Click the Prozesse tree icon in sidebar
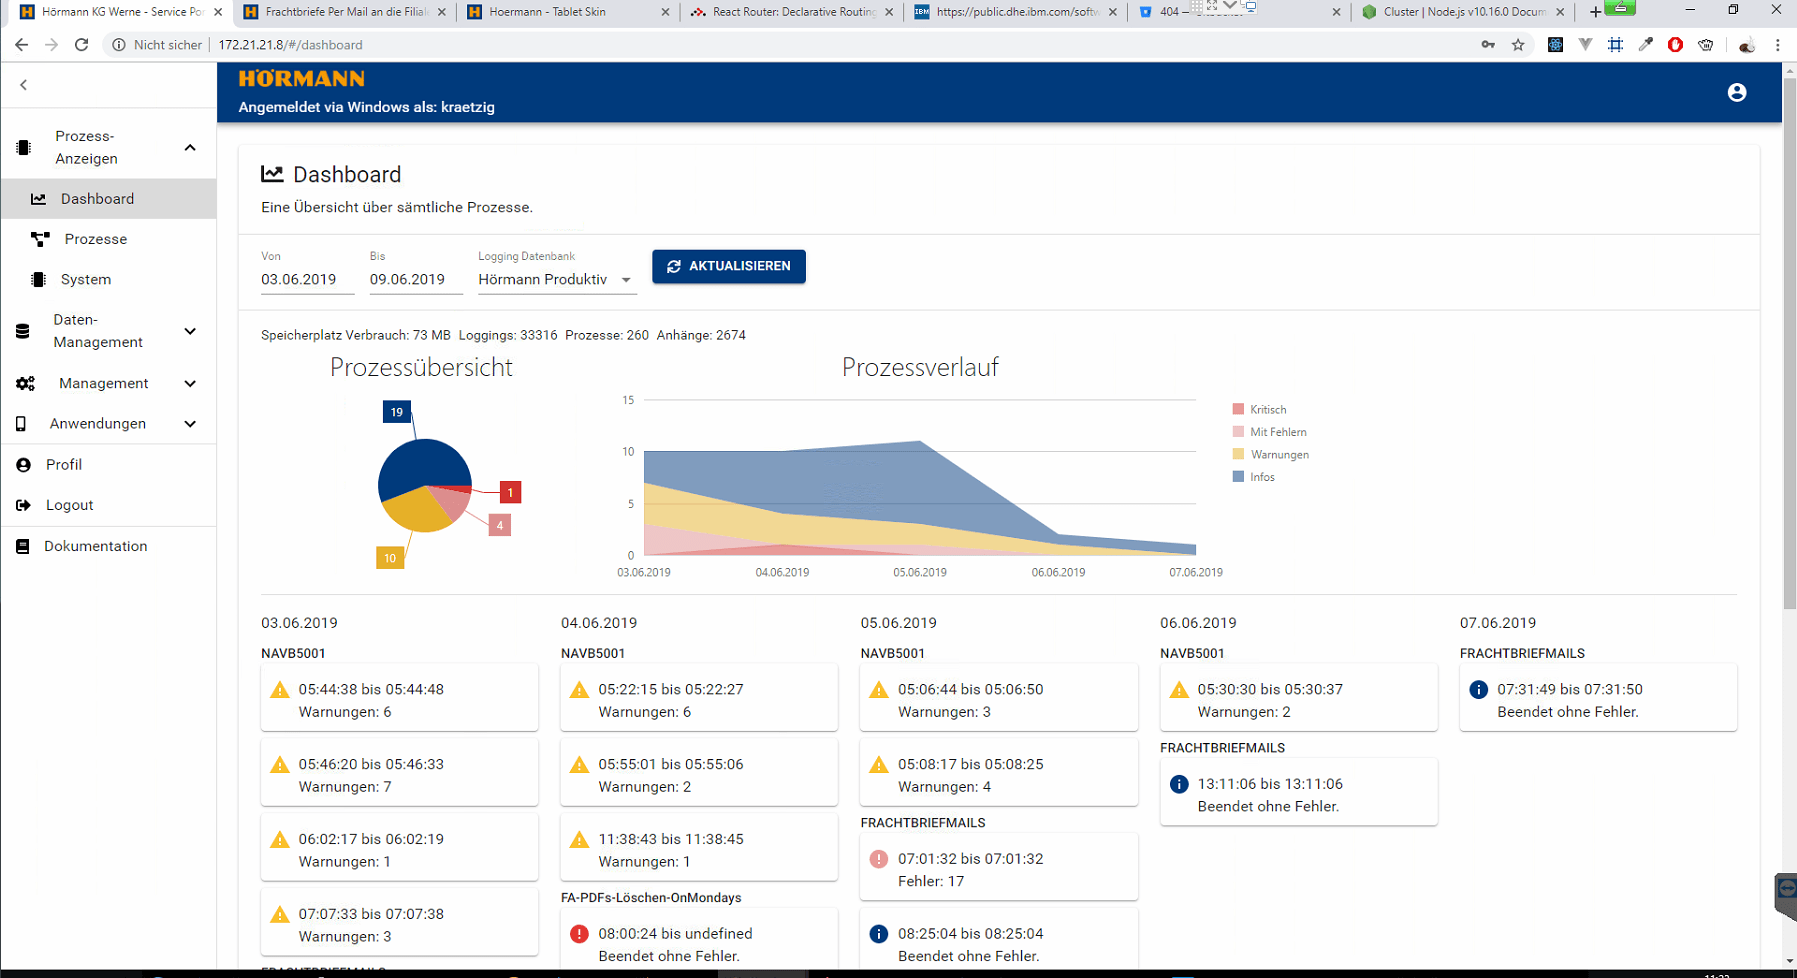The width and height of the screenshot is (1797, 978). click(40, 239)
